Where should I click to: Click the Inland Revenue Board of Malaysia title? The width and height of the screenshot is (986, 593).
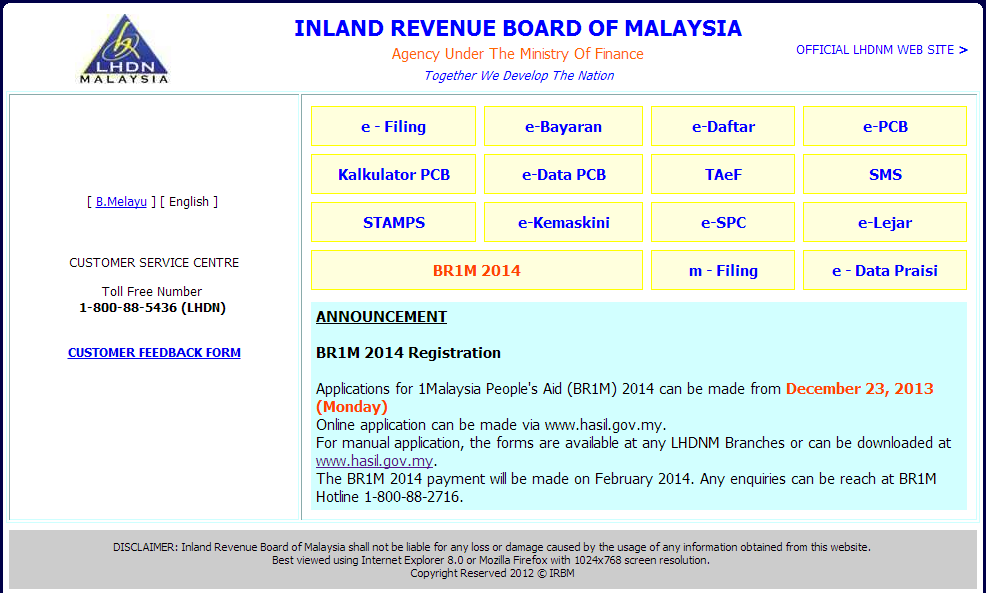(518, 28)
